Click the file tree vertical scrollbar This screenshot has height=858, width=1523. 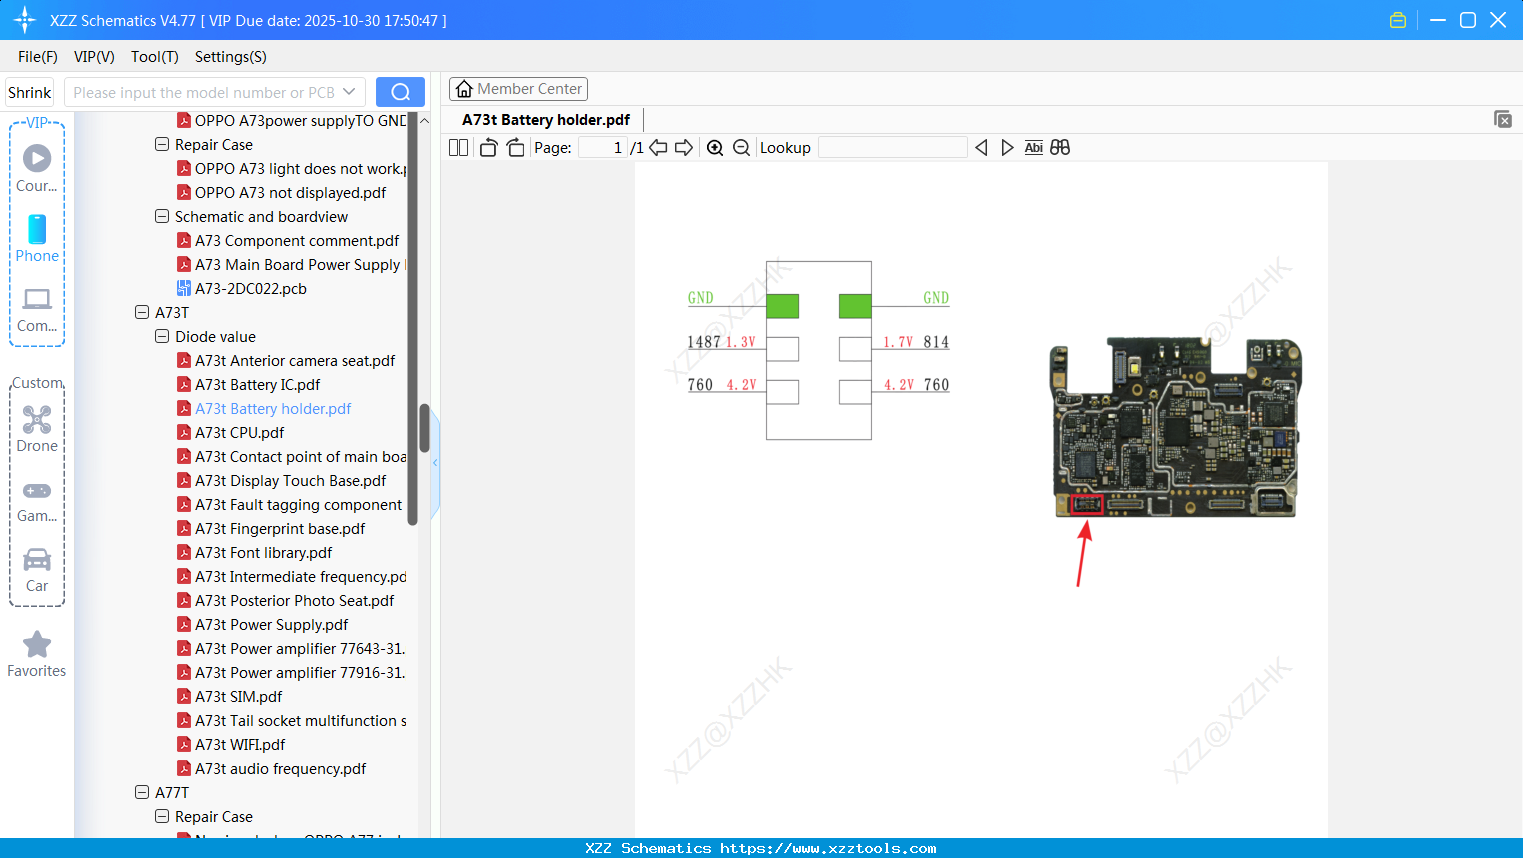(x=424, y=428)
